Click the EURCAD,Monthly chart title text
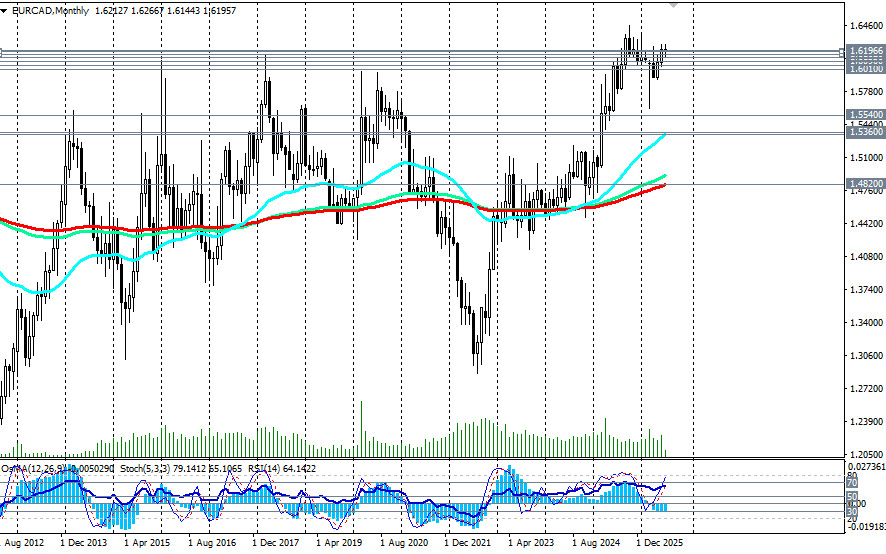 50,11
